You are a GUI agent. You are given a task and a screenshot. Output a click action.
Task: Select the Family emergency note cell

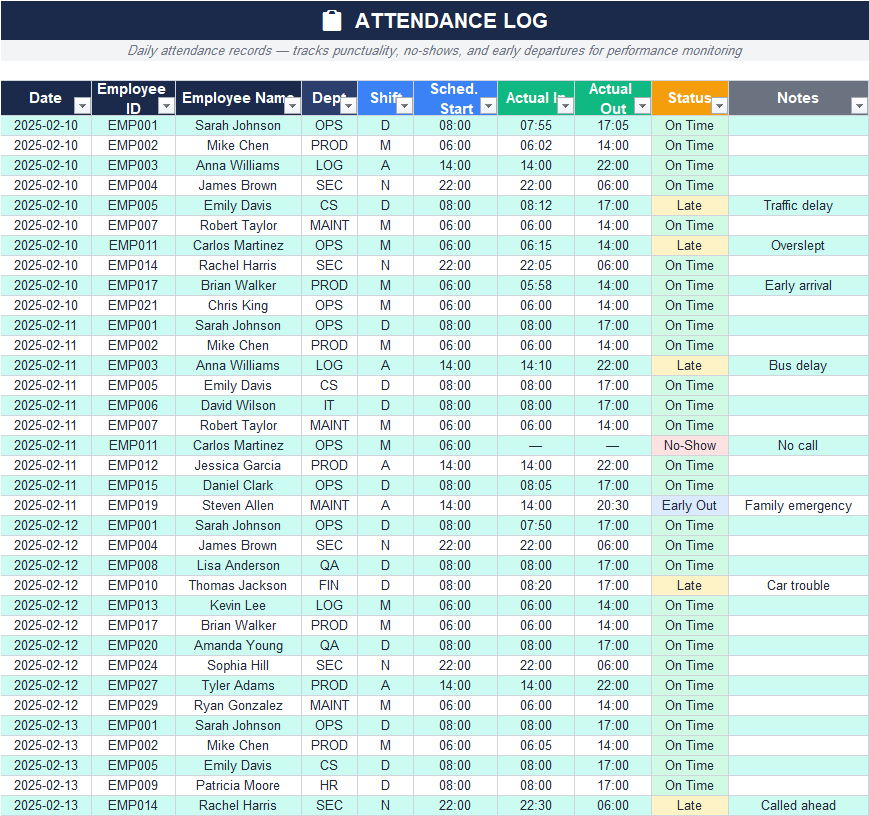(798, 505)
